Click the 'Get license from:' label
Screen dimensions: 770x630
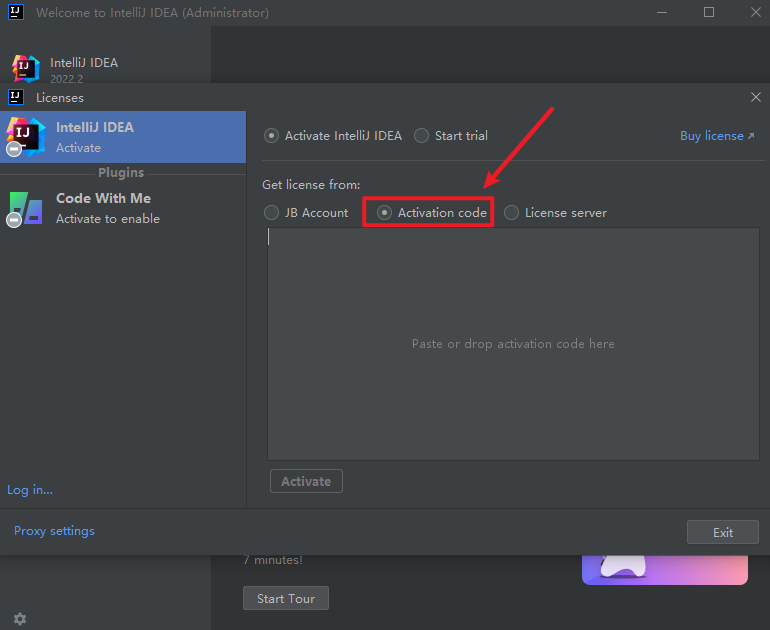311,185
